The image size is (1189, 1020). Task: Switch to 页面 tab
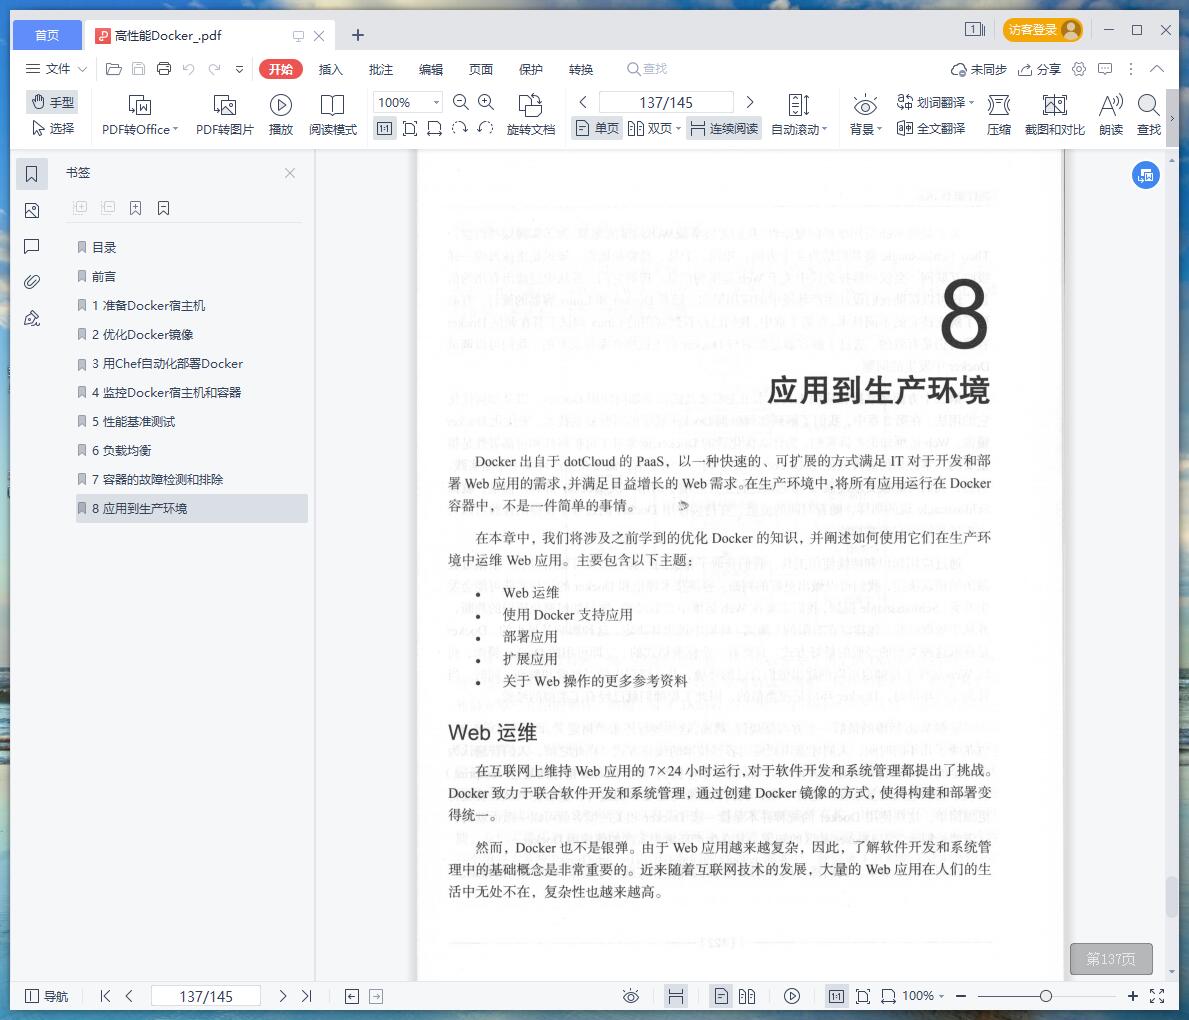point(481,69)
